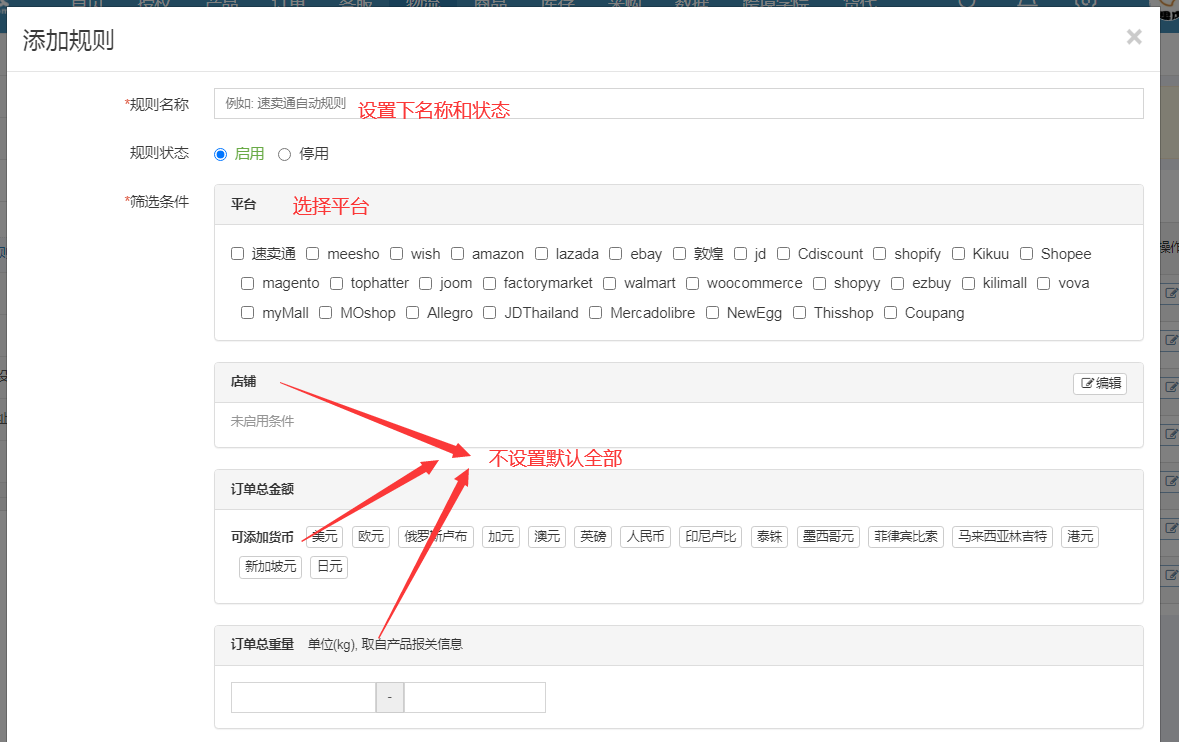Check the 速卖通 platform checkbox

pyautogui.click(x=238, y=254)
